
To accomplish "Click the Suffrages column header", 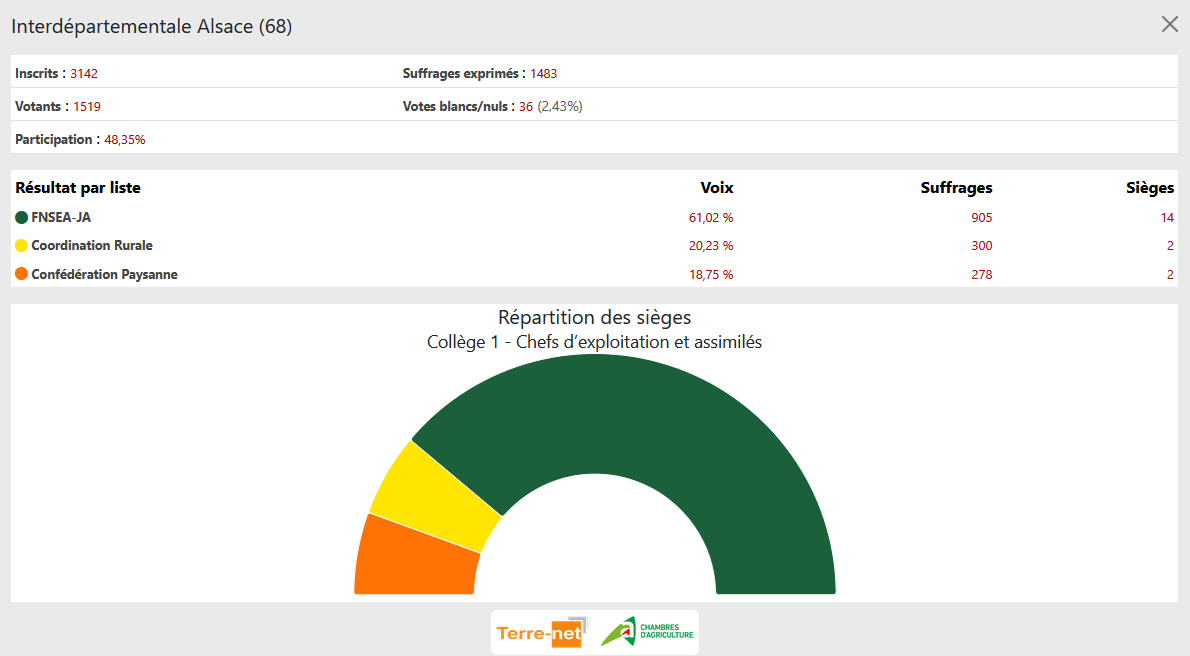I will [956, 188].
